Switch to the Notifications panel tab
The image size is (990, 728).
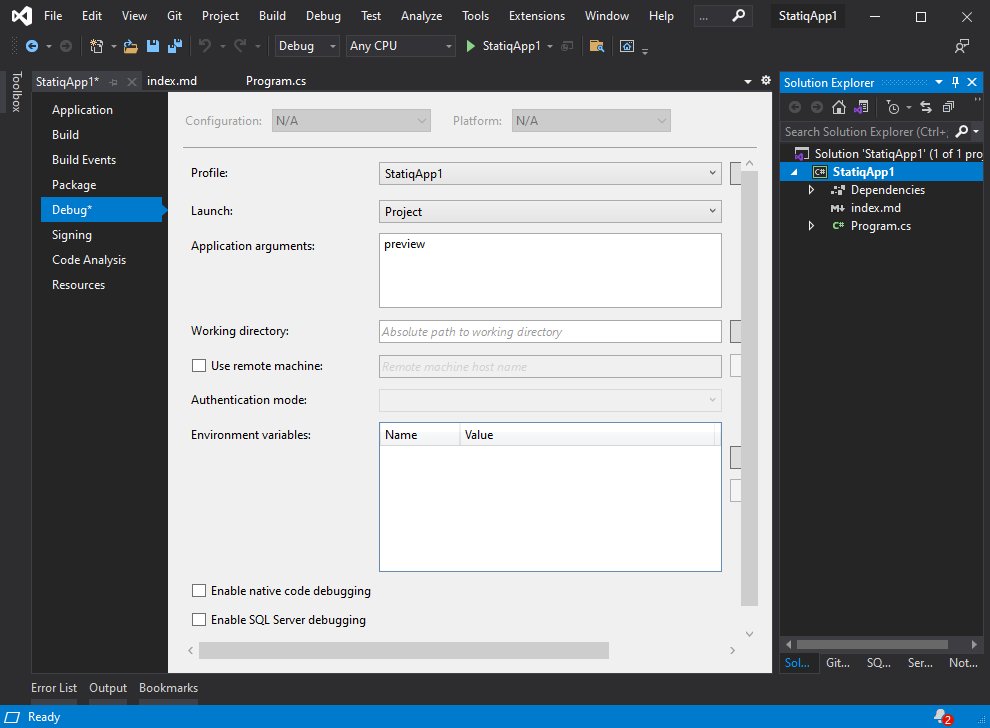click(963, 662)
